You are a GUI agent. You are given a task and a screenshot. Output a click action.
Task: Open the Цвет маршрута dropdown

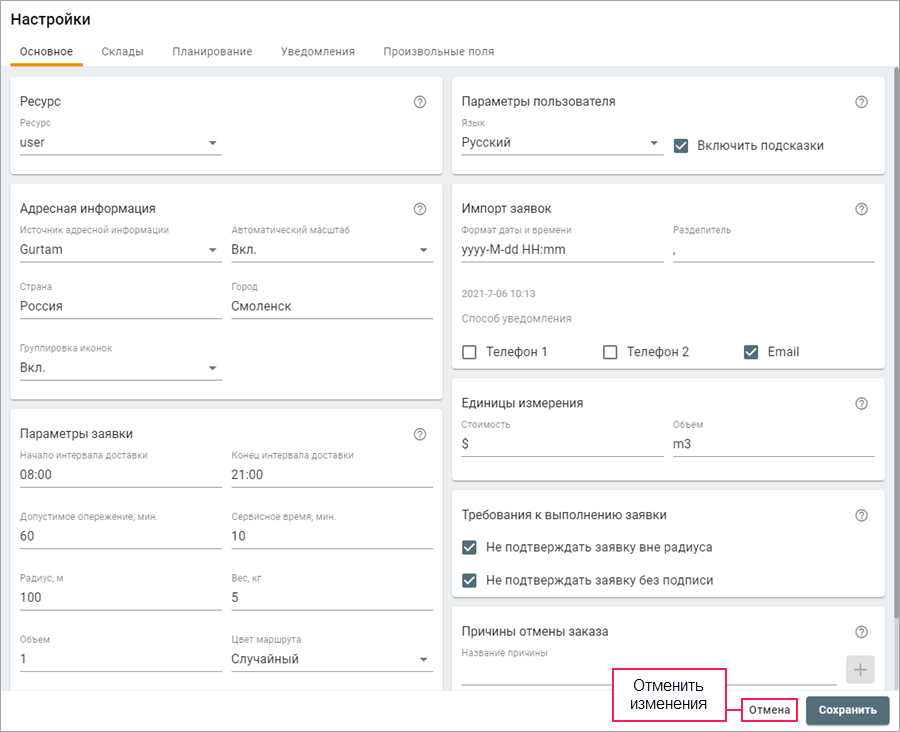pyautogui.click(x=331, y=659)
